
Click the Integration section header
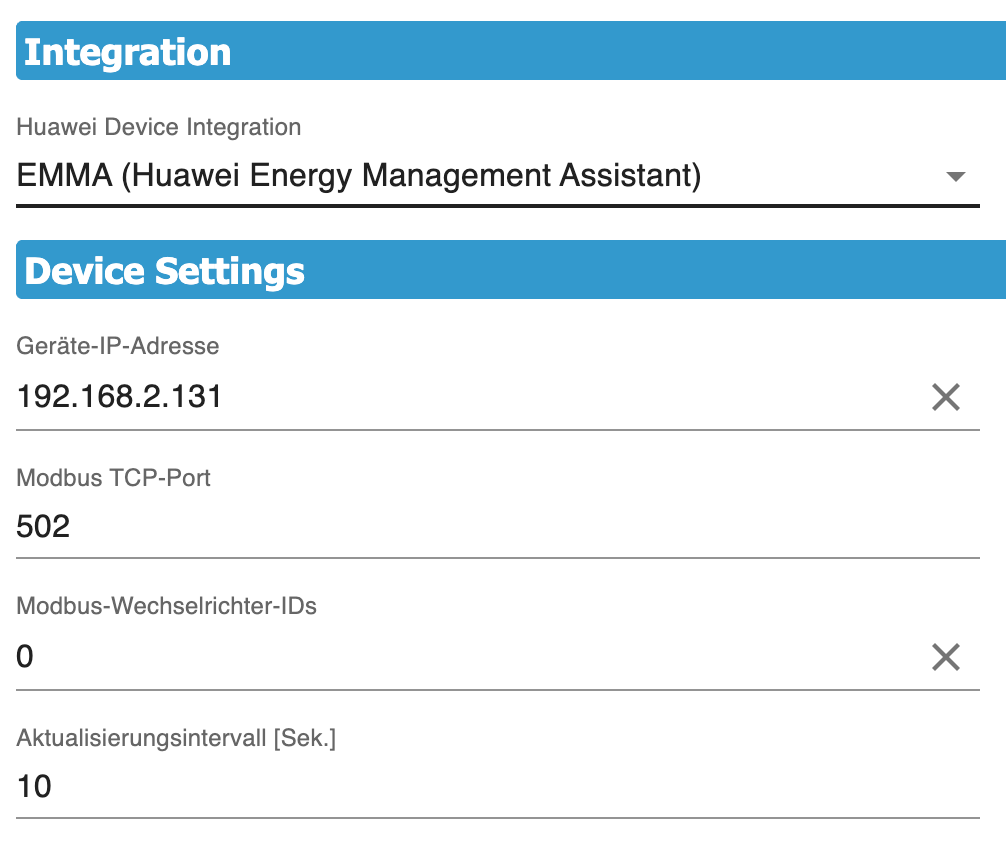click(127, 52)
